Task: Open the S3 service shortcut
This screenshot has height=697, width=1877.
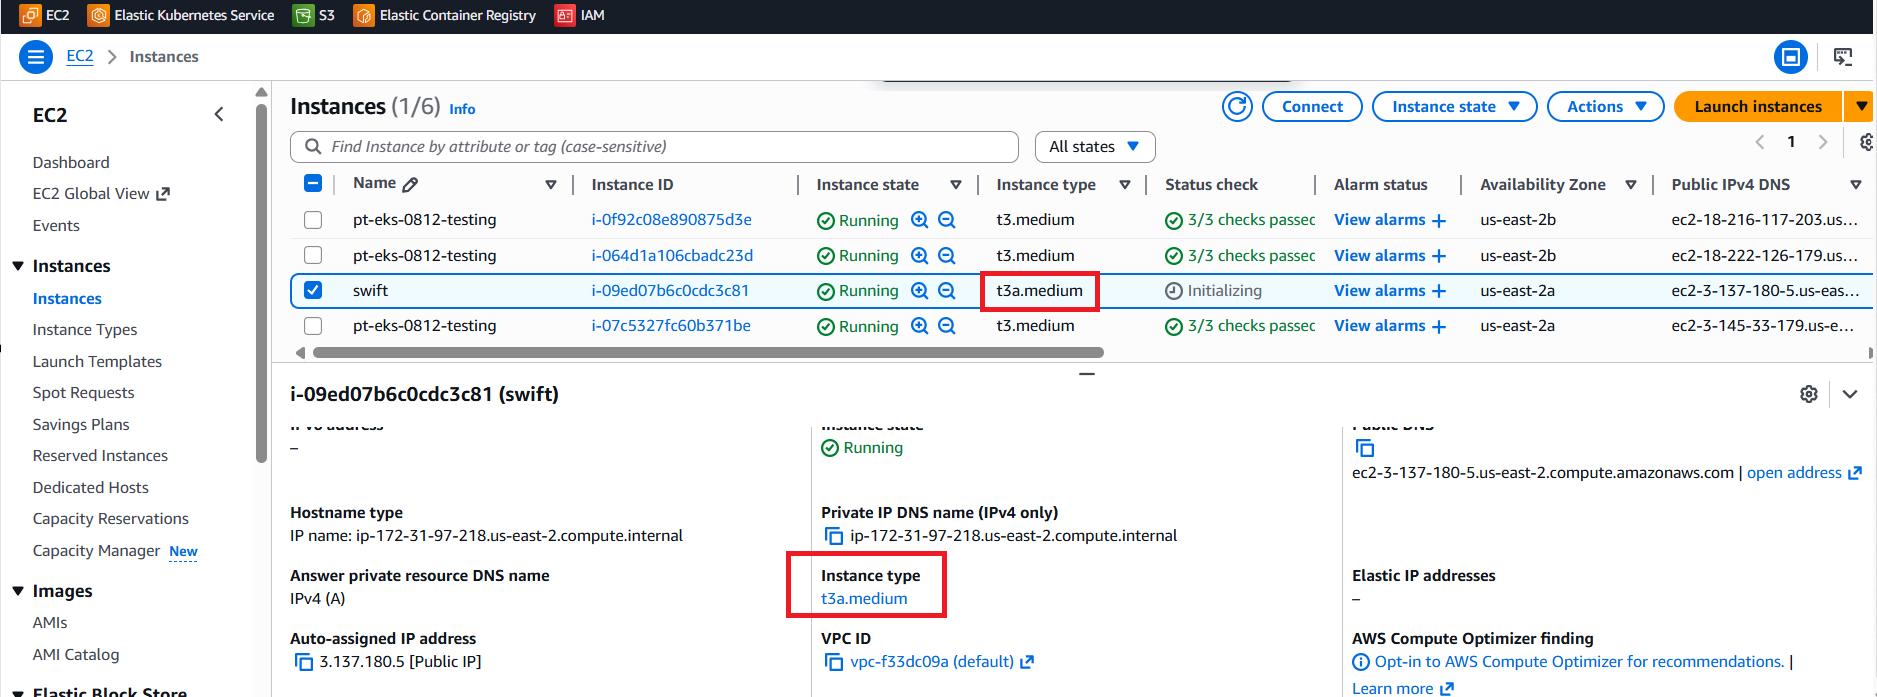Action: 314,15
